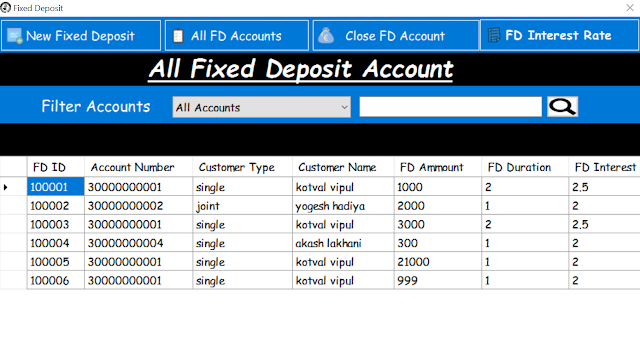Click account number 30000000004

[138, 243]
